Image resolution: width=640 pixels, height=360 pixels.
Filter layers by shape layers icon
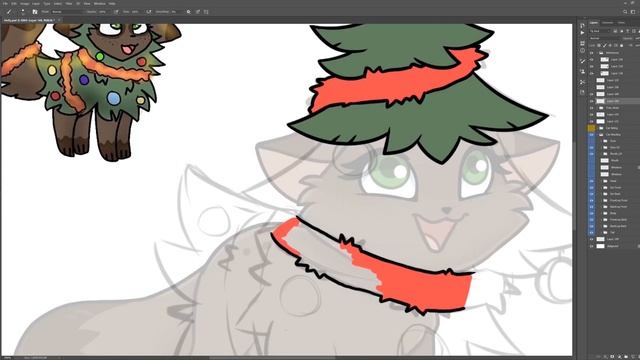[634, 31]
